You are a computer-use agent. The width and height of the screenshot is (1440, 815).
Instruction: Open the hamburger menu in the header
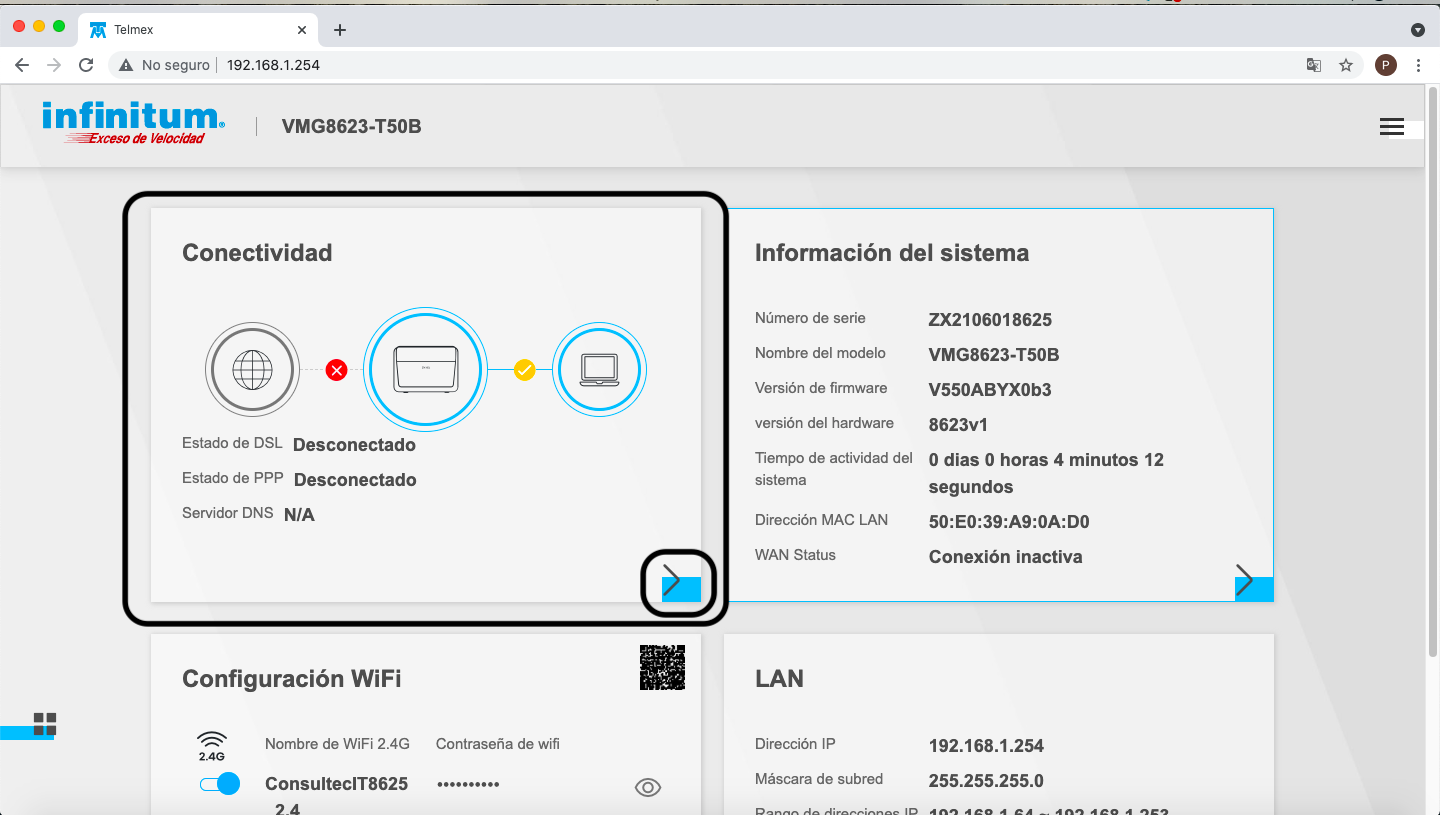[1391, 127]
